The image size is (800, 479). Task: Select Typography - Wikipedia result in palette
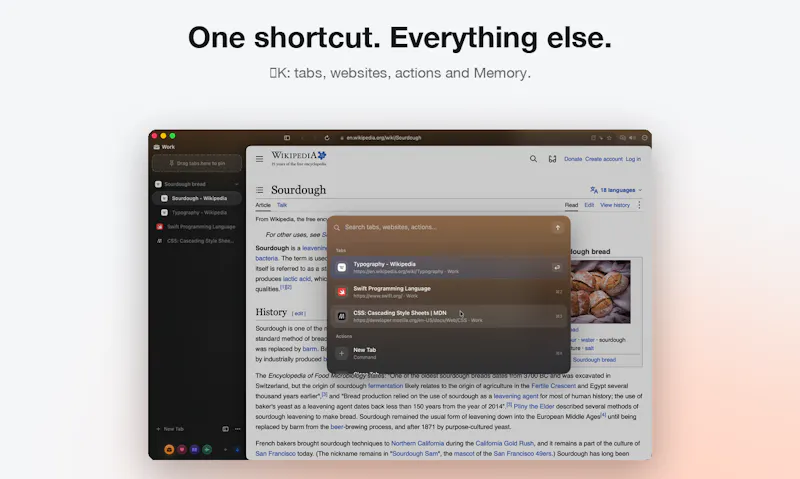pos(448,268)
